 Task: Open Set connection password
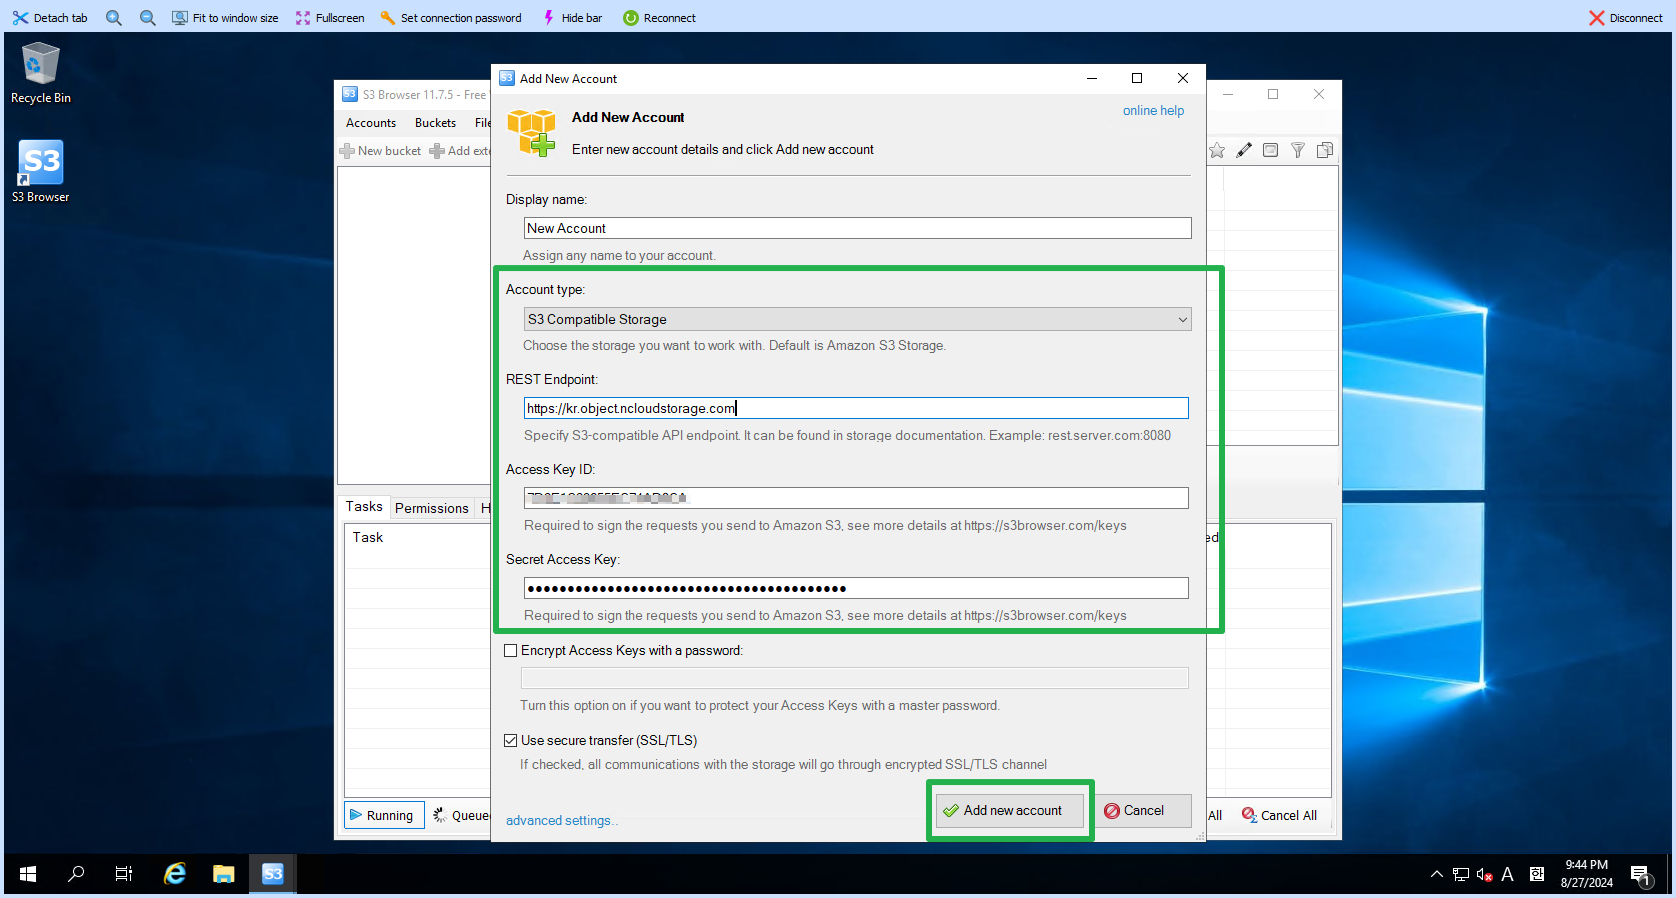tap(451, 18)
